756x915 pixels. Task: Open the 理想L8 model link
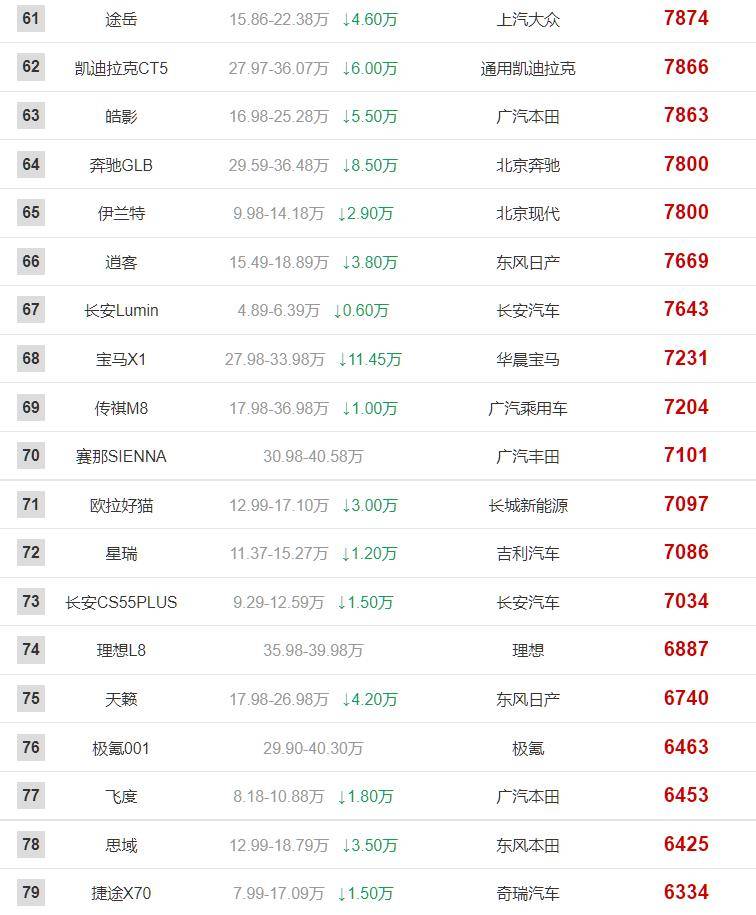(121, 650)
